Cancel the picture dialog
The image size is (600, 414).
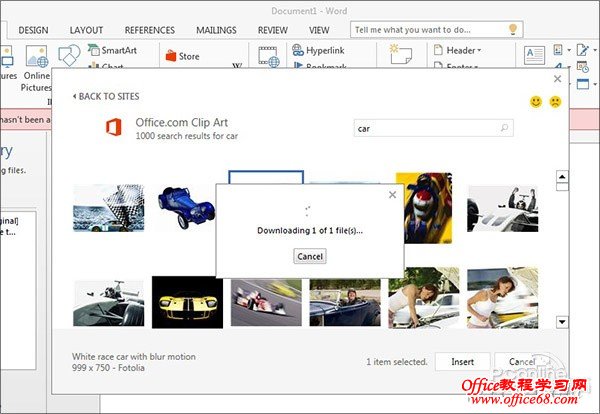(522, 362)
